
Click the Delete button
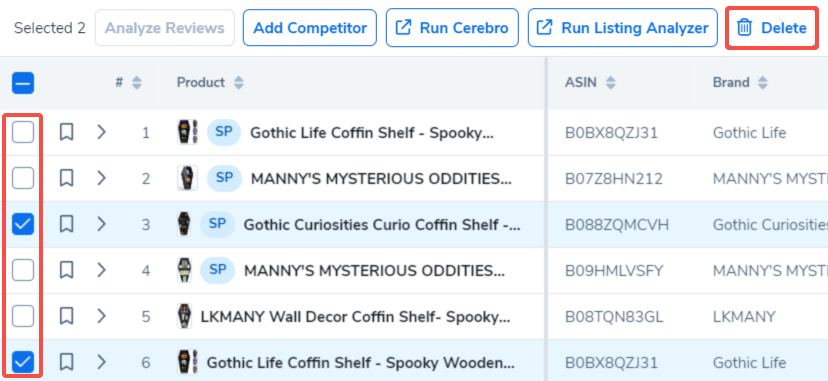pyautogui.click(x=772, y=28)
